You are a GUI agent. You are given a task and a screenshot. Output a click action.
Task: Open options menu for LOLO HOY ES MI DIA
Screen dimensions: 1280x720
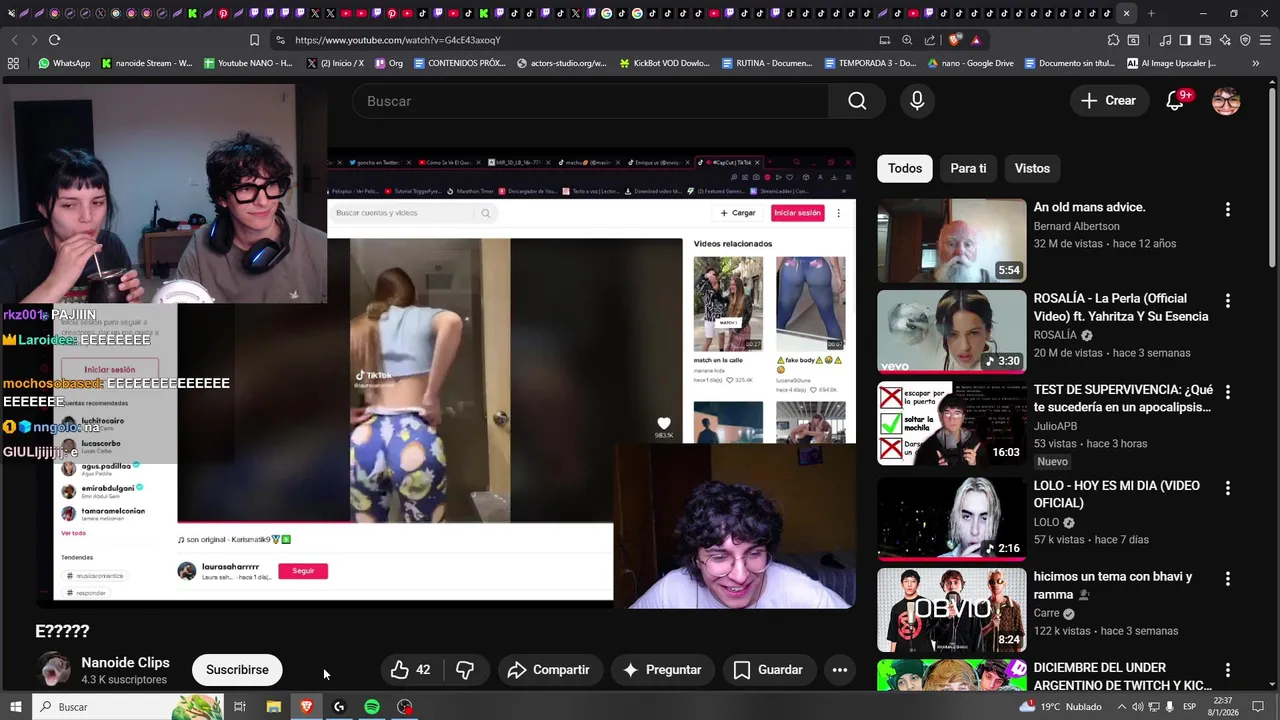[x=1228, y=488]
